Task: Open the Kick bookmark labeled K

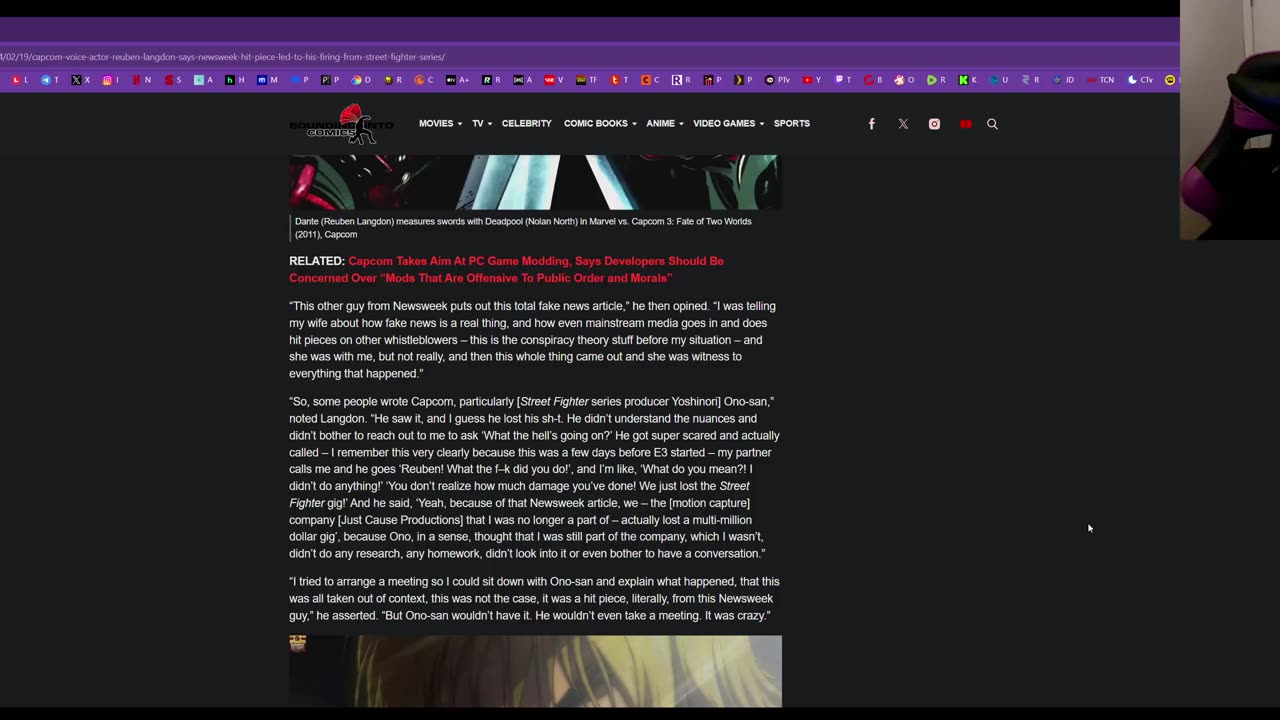Action: [968, 80]
